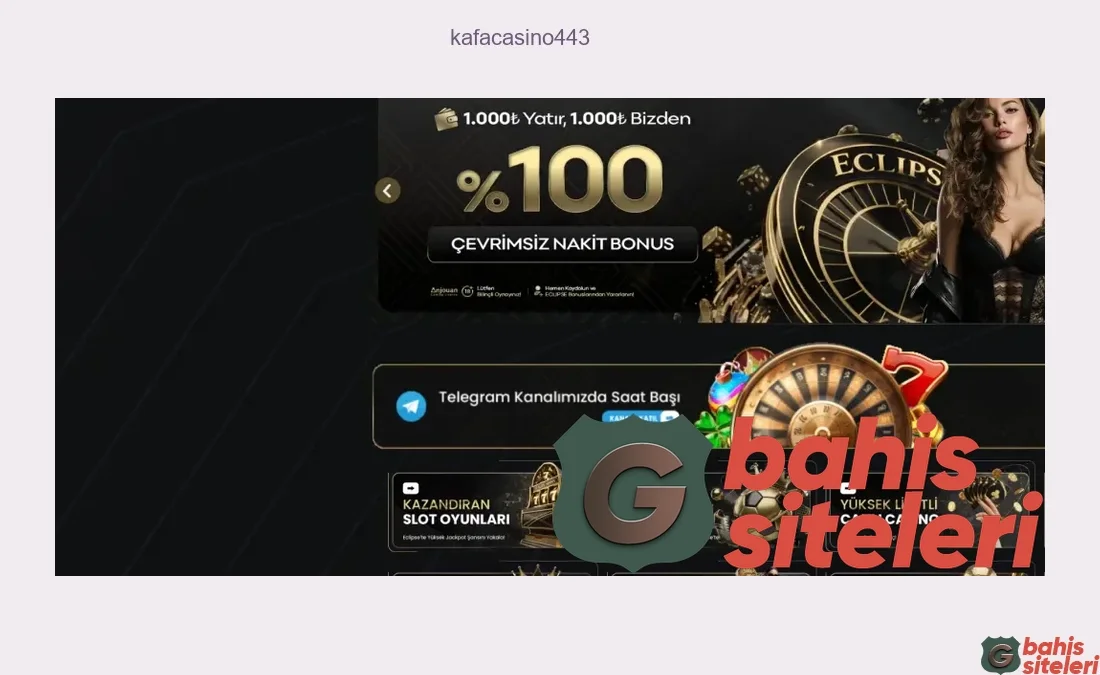The image size is (1100, 675).
Task: Click the Anjouan license logo
Action: tap(443, 291)
